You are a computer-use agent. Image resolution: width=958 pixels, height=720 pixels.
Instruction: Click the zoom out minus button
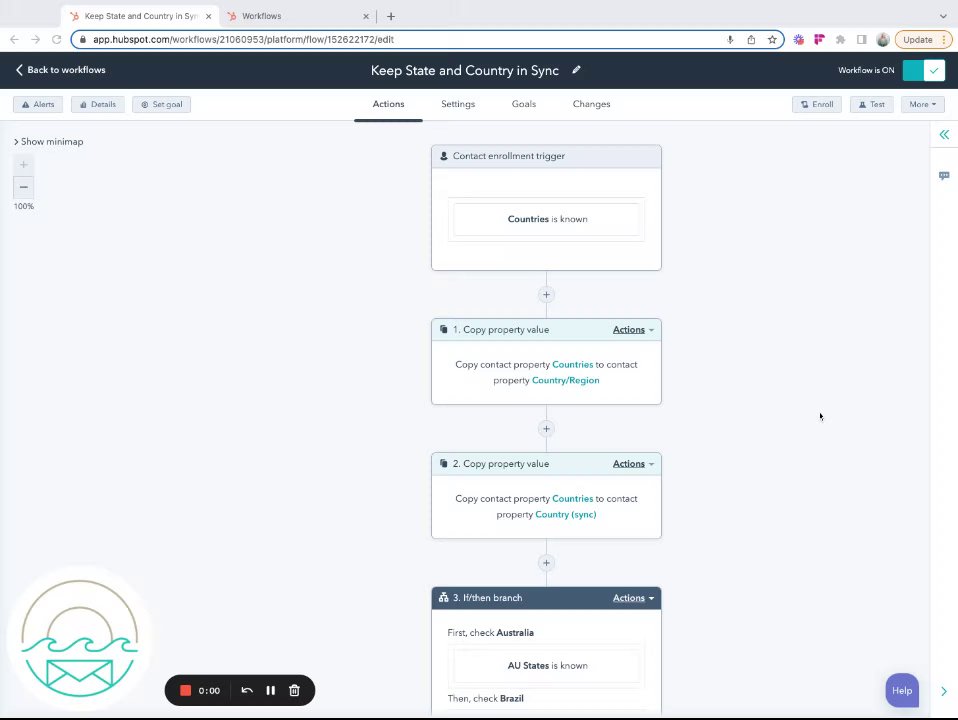pos(23,187)
